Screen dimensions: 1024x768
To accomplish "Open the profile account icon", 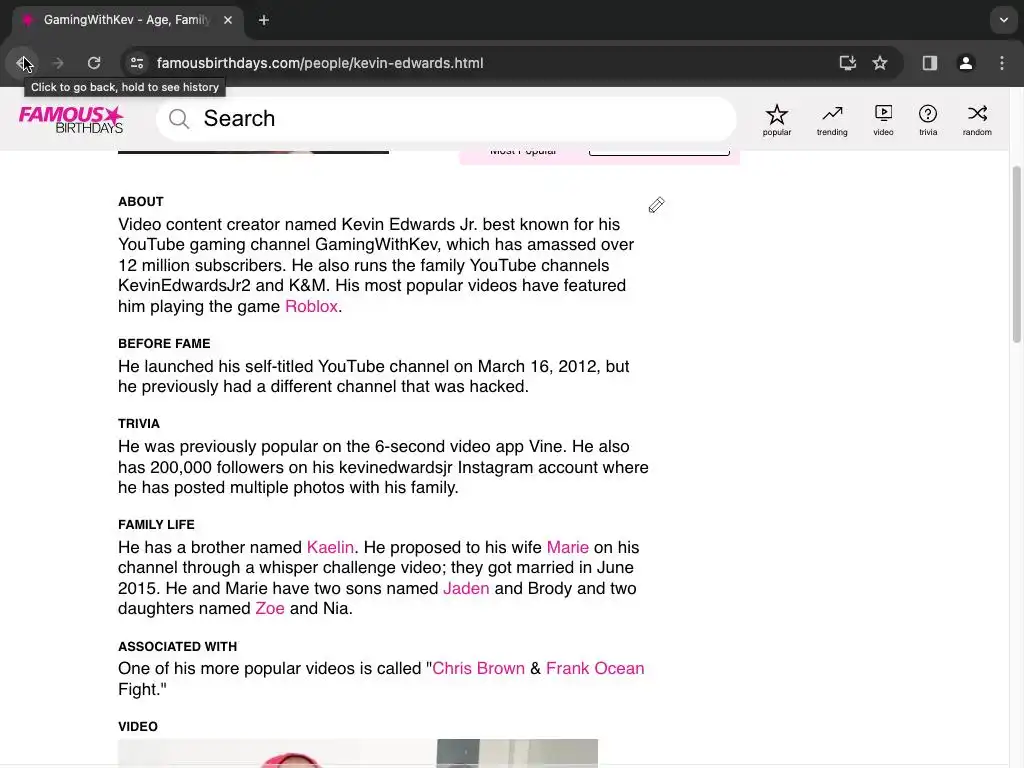I will point(965,63).
